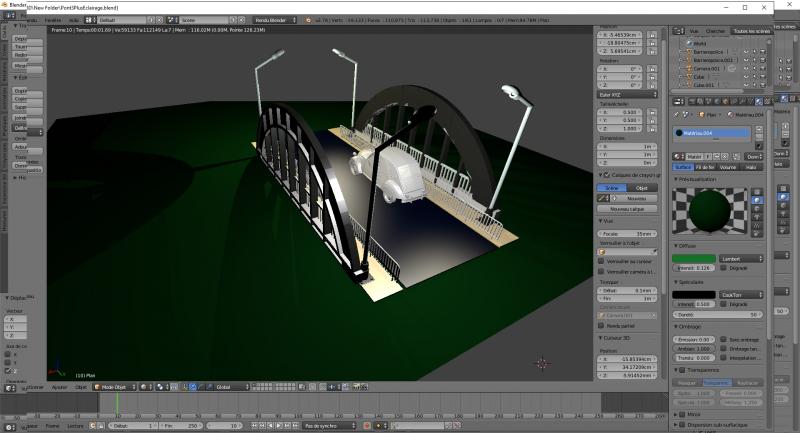Click the lock icon beside position X

(652, 35)
